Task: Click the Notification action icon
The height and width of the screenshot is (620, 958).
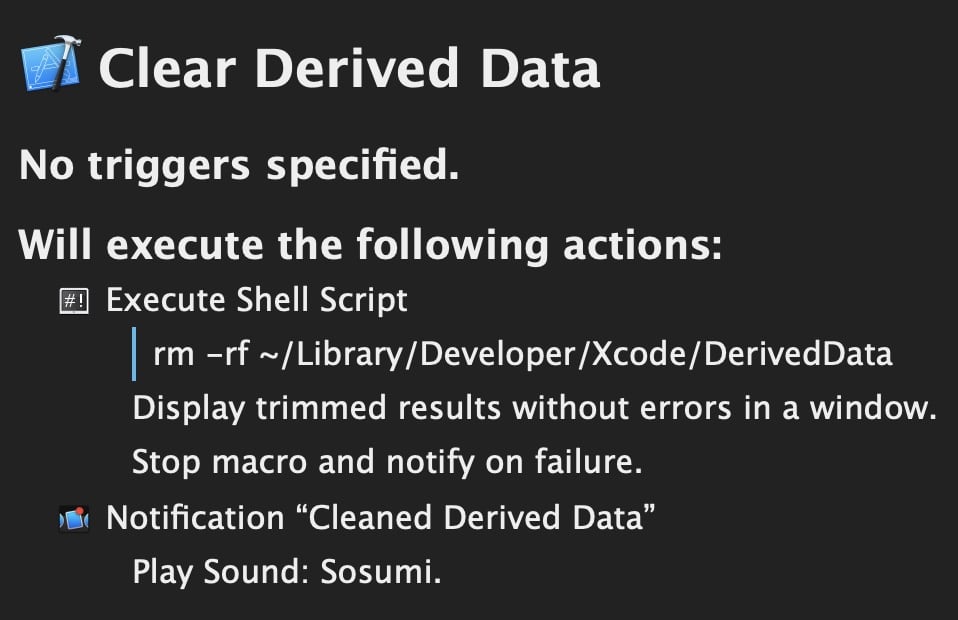Action: pos(74,518)
